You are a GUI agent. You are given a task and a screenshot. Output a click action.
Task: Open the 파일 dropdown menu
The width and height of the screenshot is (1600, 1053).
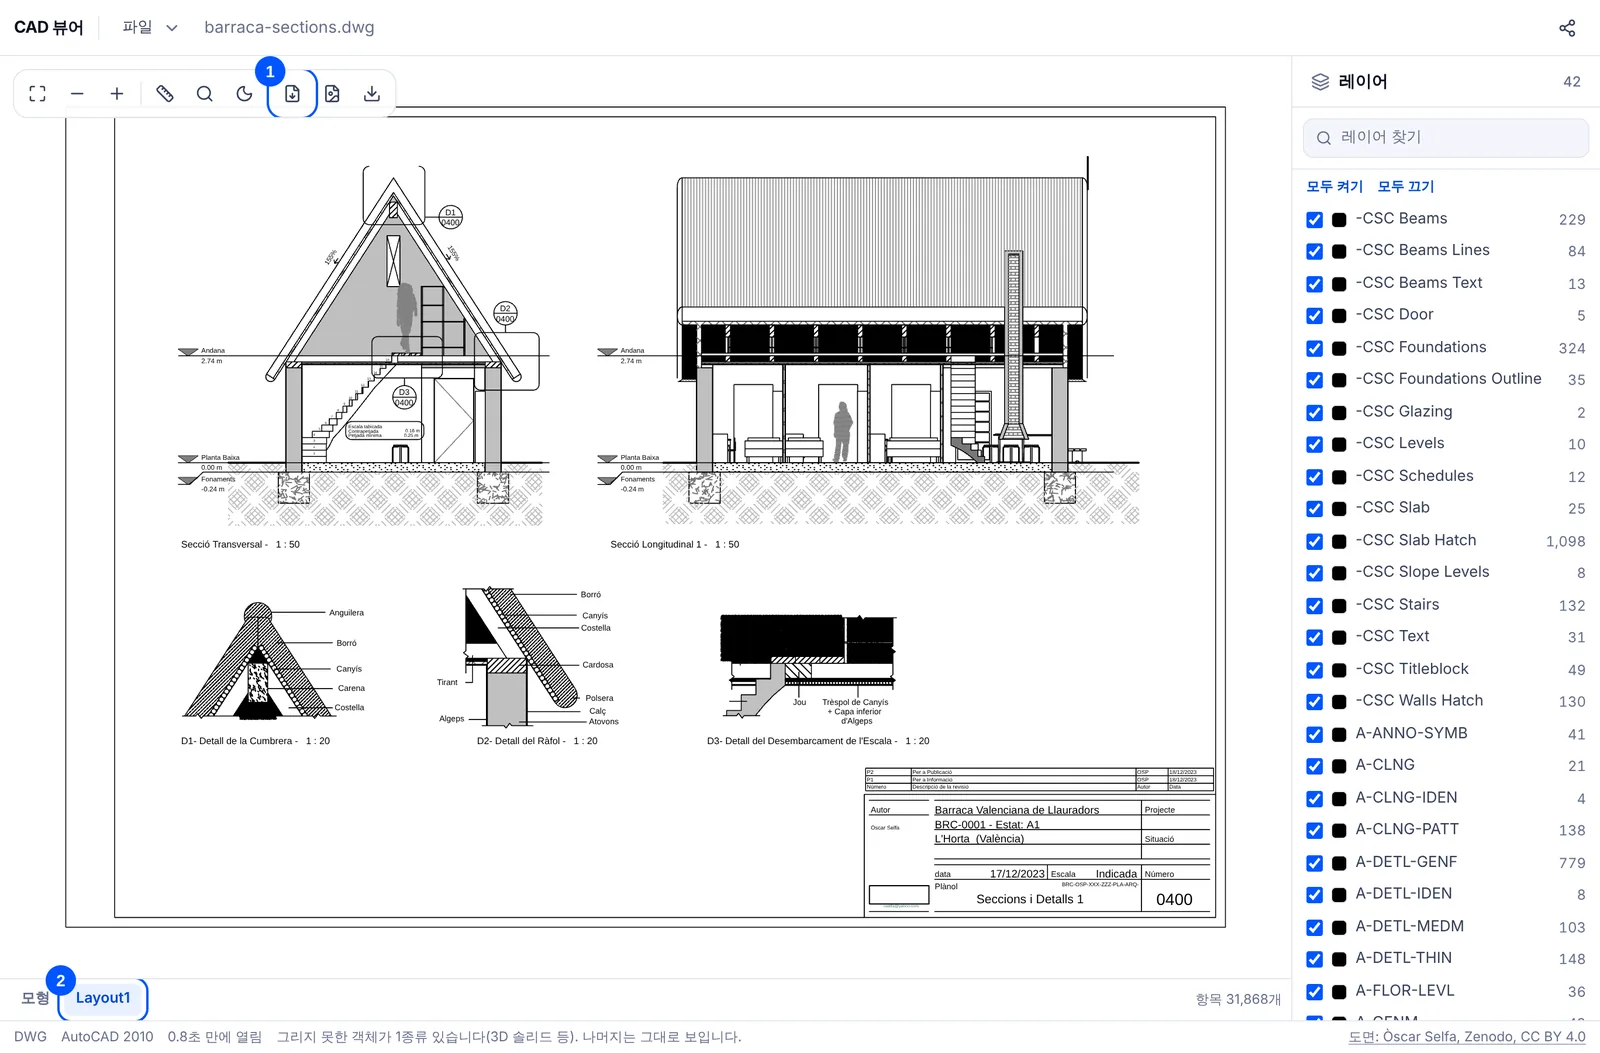pos(150,28)
